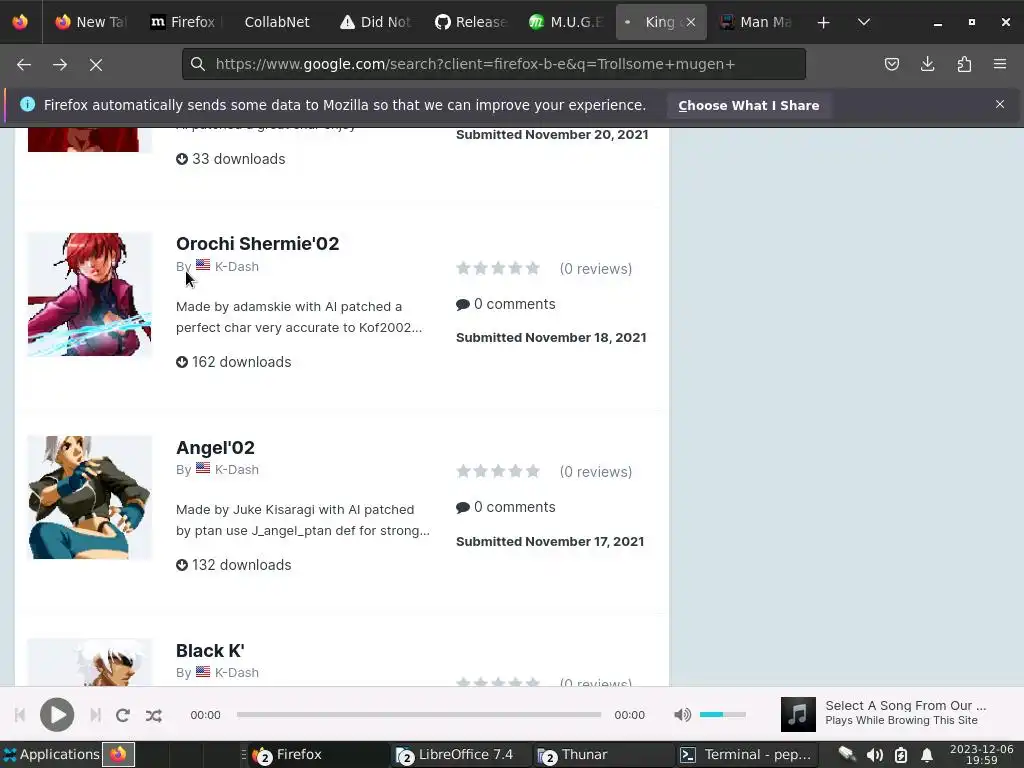Image resolution: width=1024 pixels, height=768 pixels.
Task: Skip to previous track in player
Action: (20, 715)
